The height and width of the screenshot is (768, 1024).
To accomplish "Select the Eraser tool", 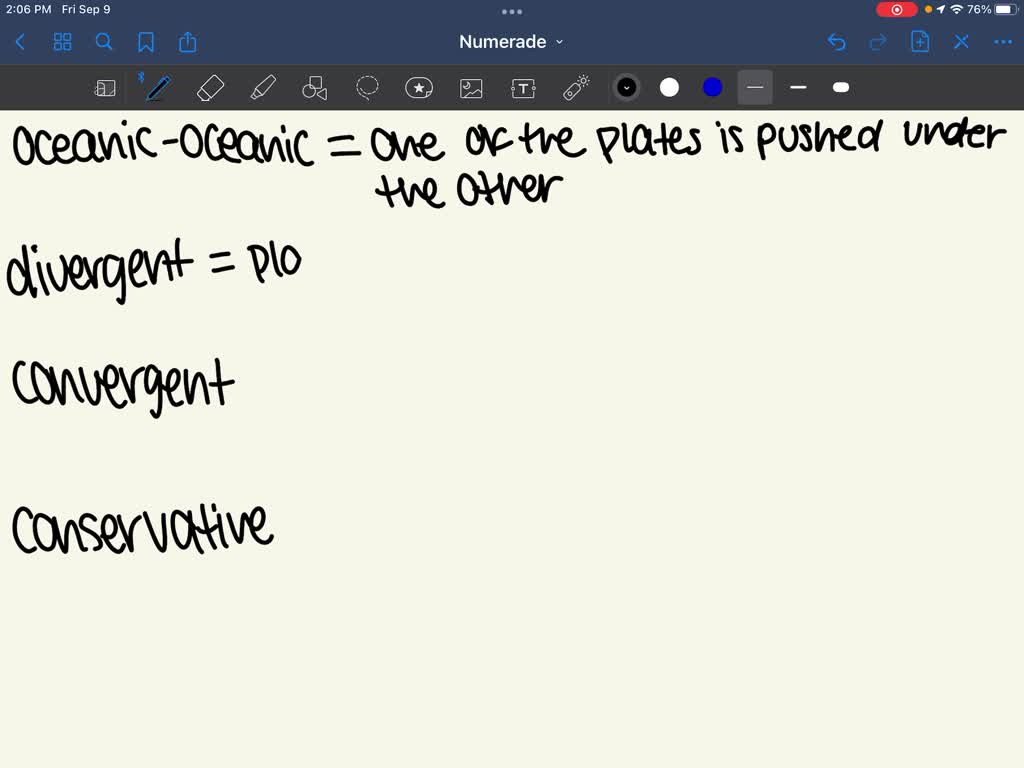I will 210,88.
